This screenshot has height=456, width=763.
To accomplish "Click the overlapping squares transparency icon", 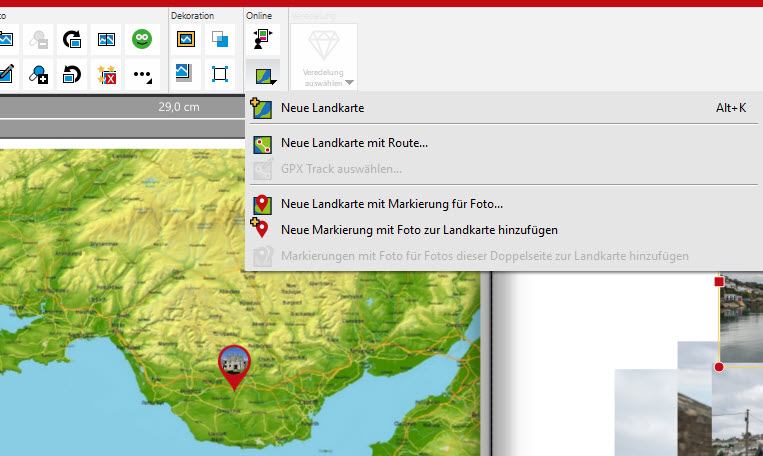I will (220, 39).
